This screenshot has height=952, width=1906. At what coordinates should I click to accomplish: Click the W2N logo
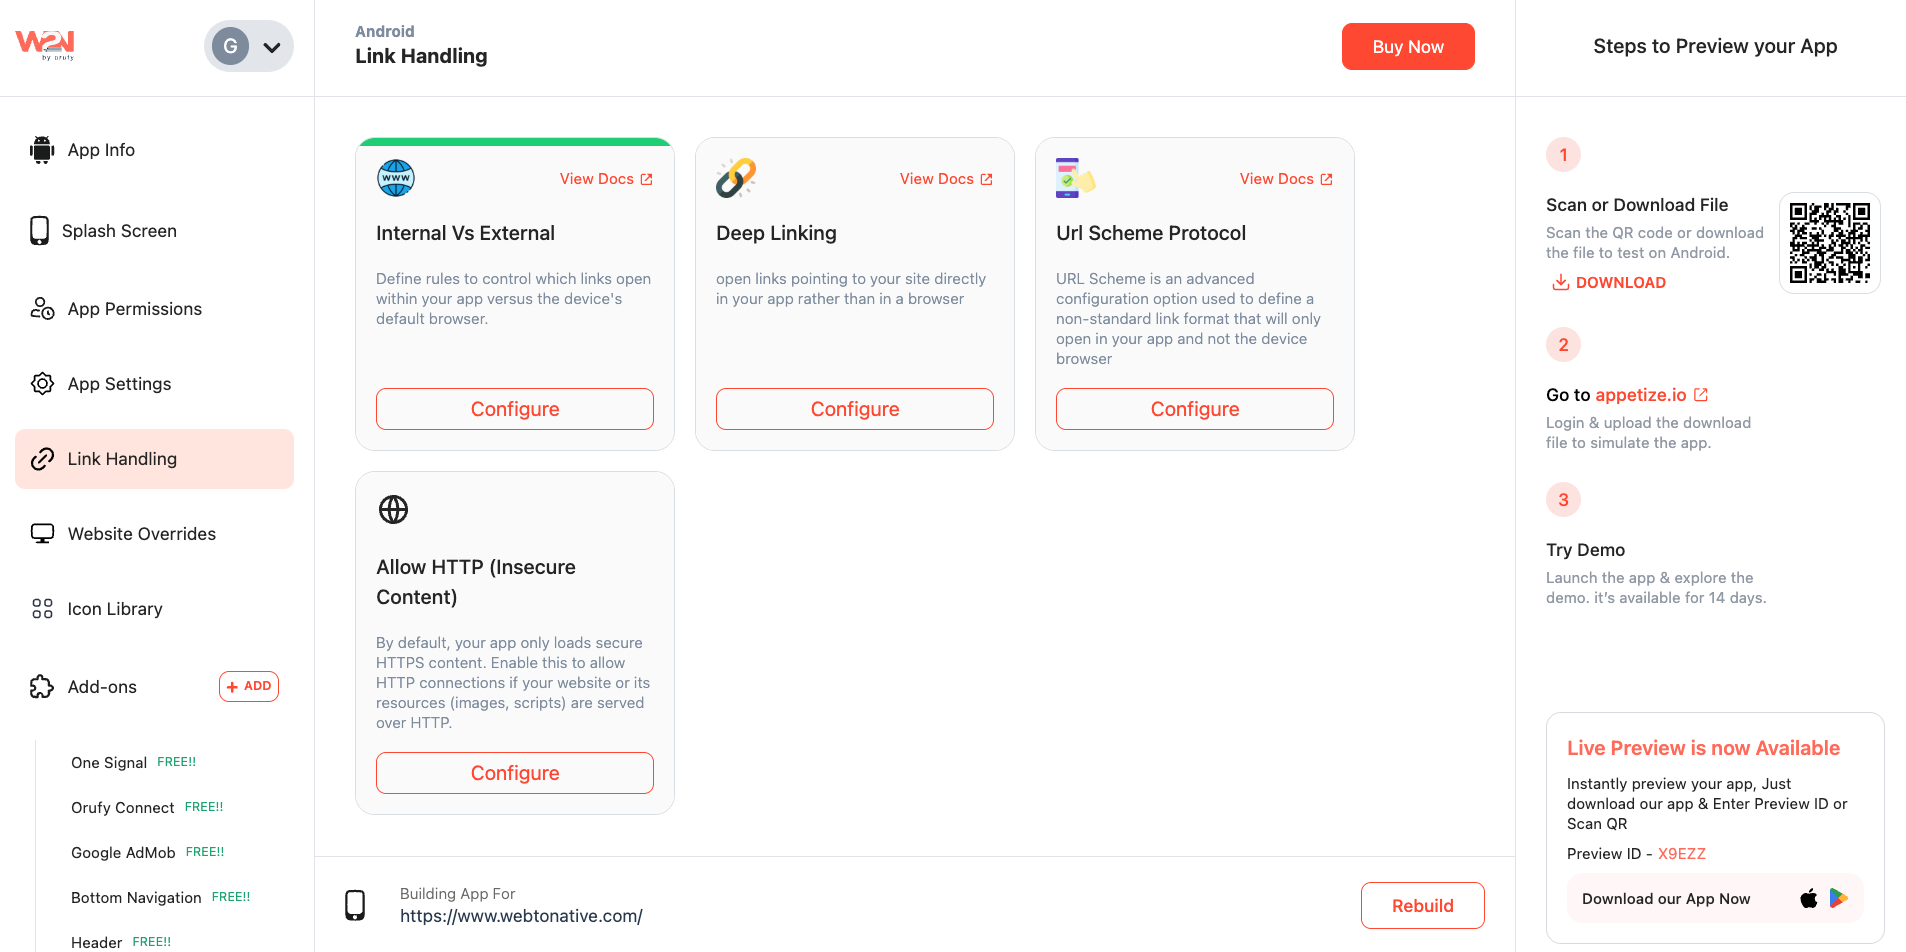click(45, 44)
